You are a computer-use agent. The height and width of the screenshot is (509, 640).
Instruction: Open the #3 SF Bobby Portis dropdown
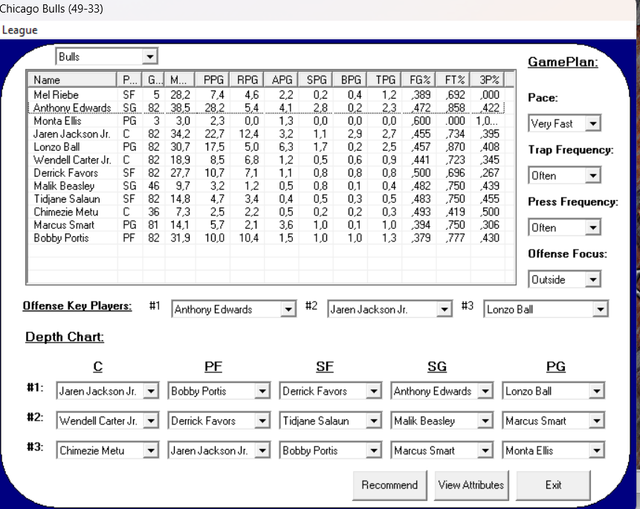pos(330,451)
